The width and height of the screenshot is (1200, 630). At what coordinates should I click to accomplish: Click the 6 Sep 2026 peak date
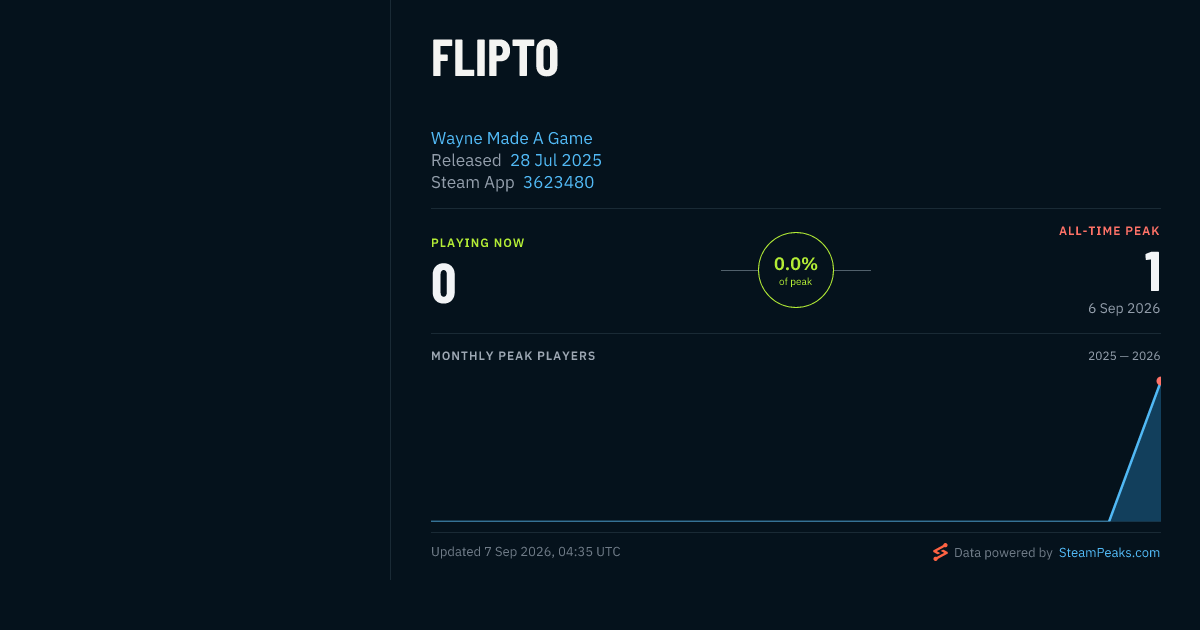click(x=1124, y=308)
